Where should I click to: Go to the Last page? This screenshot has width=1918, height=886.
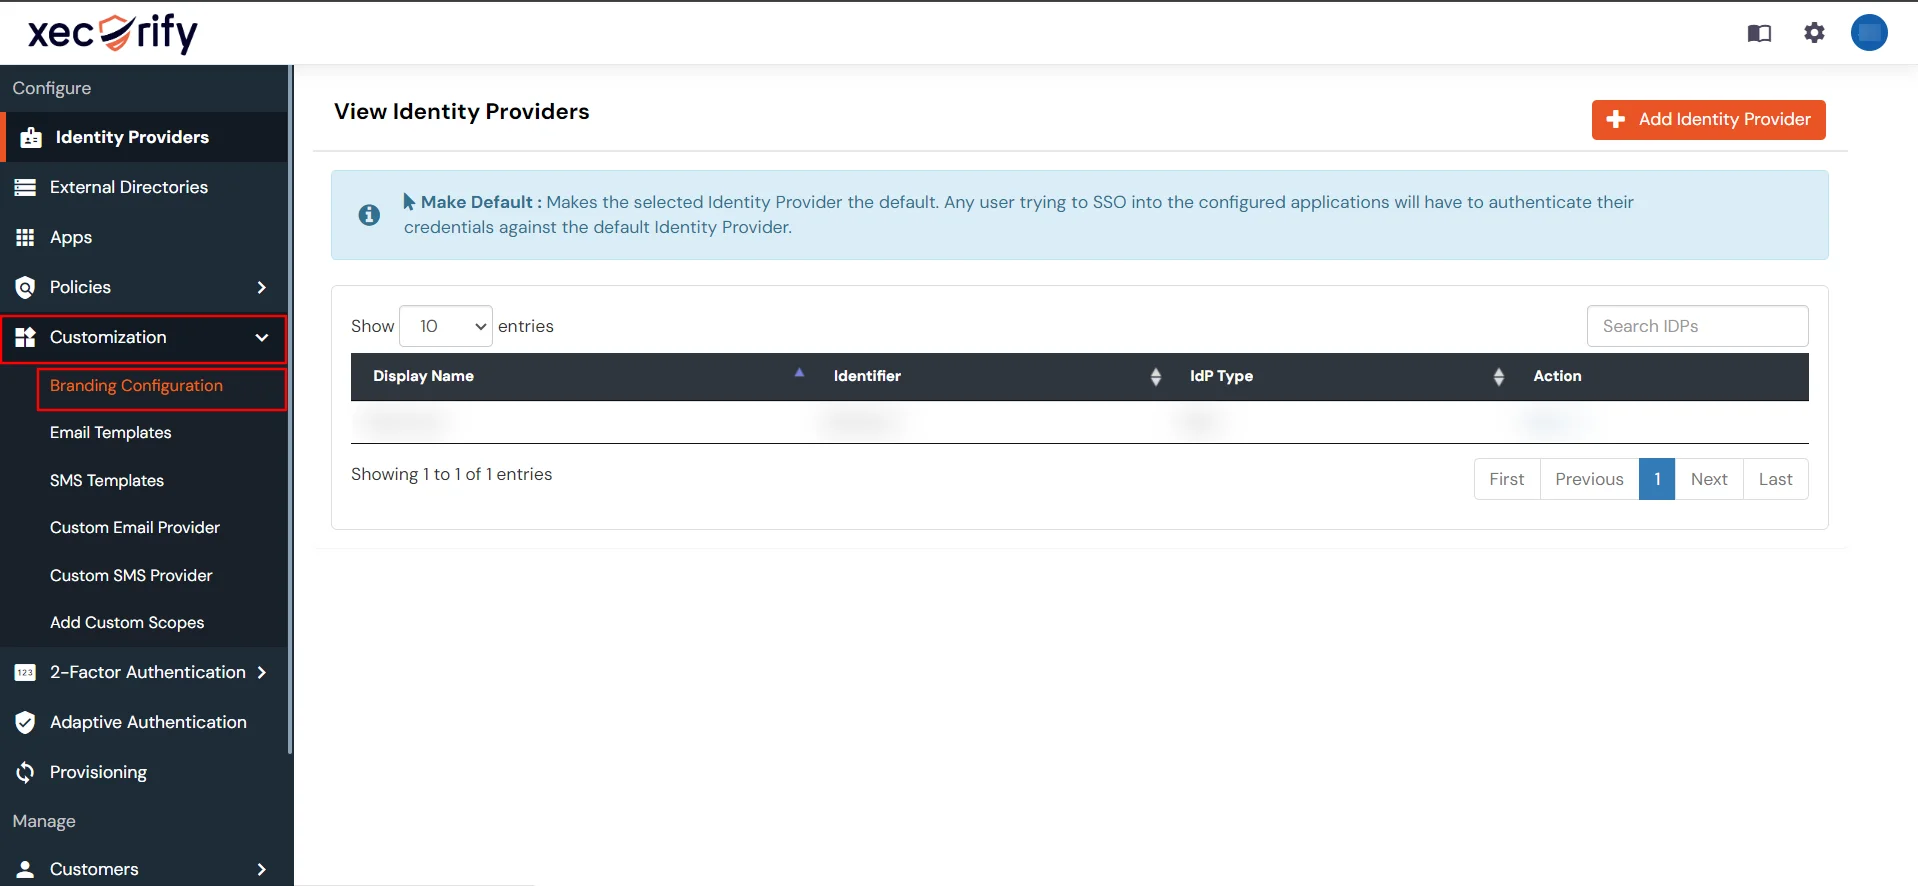pos(1776,479)
